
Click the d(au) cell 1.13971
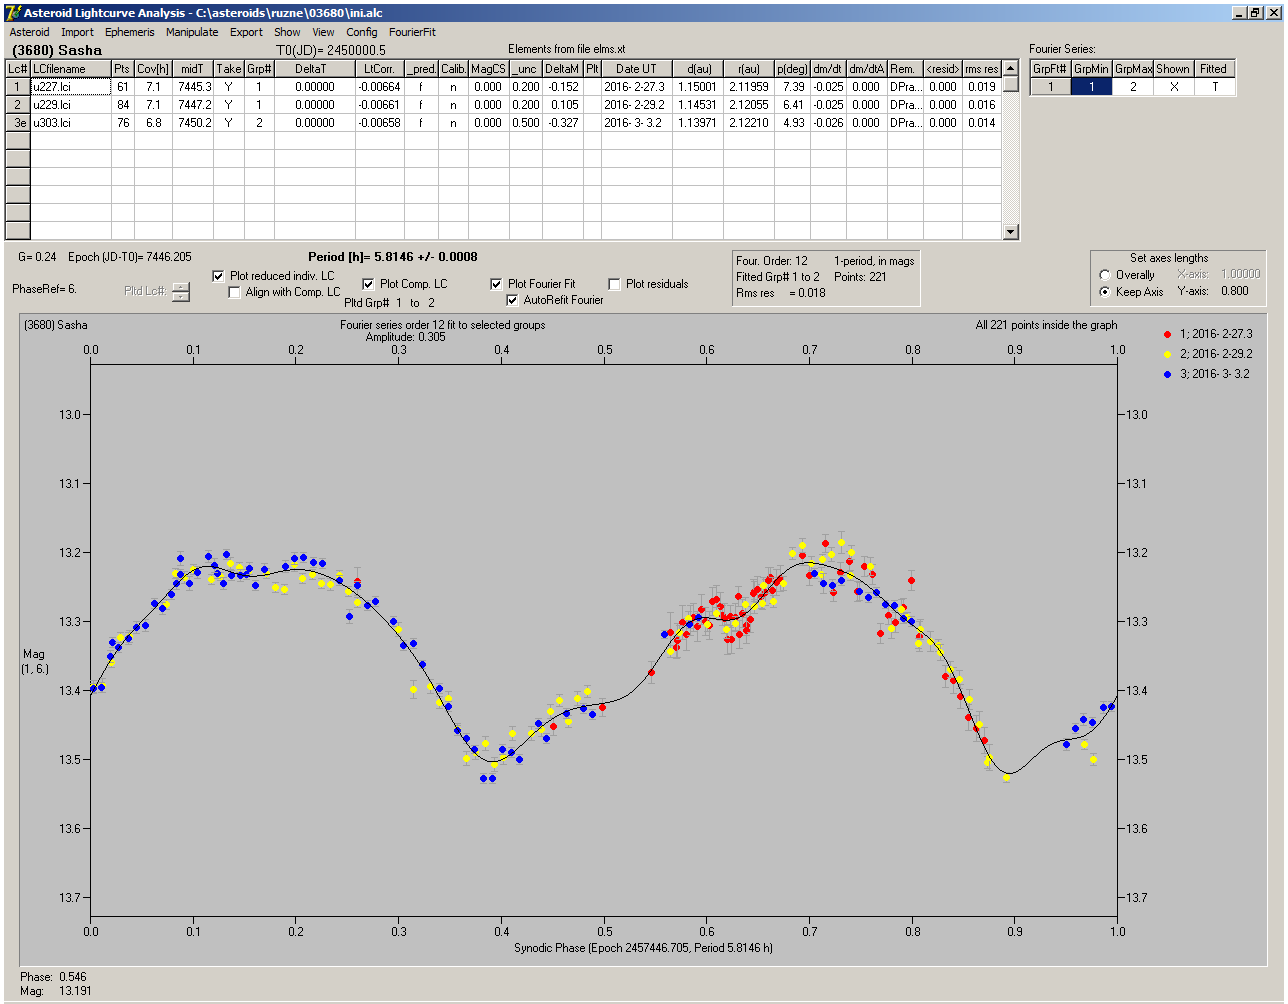697,122
